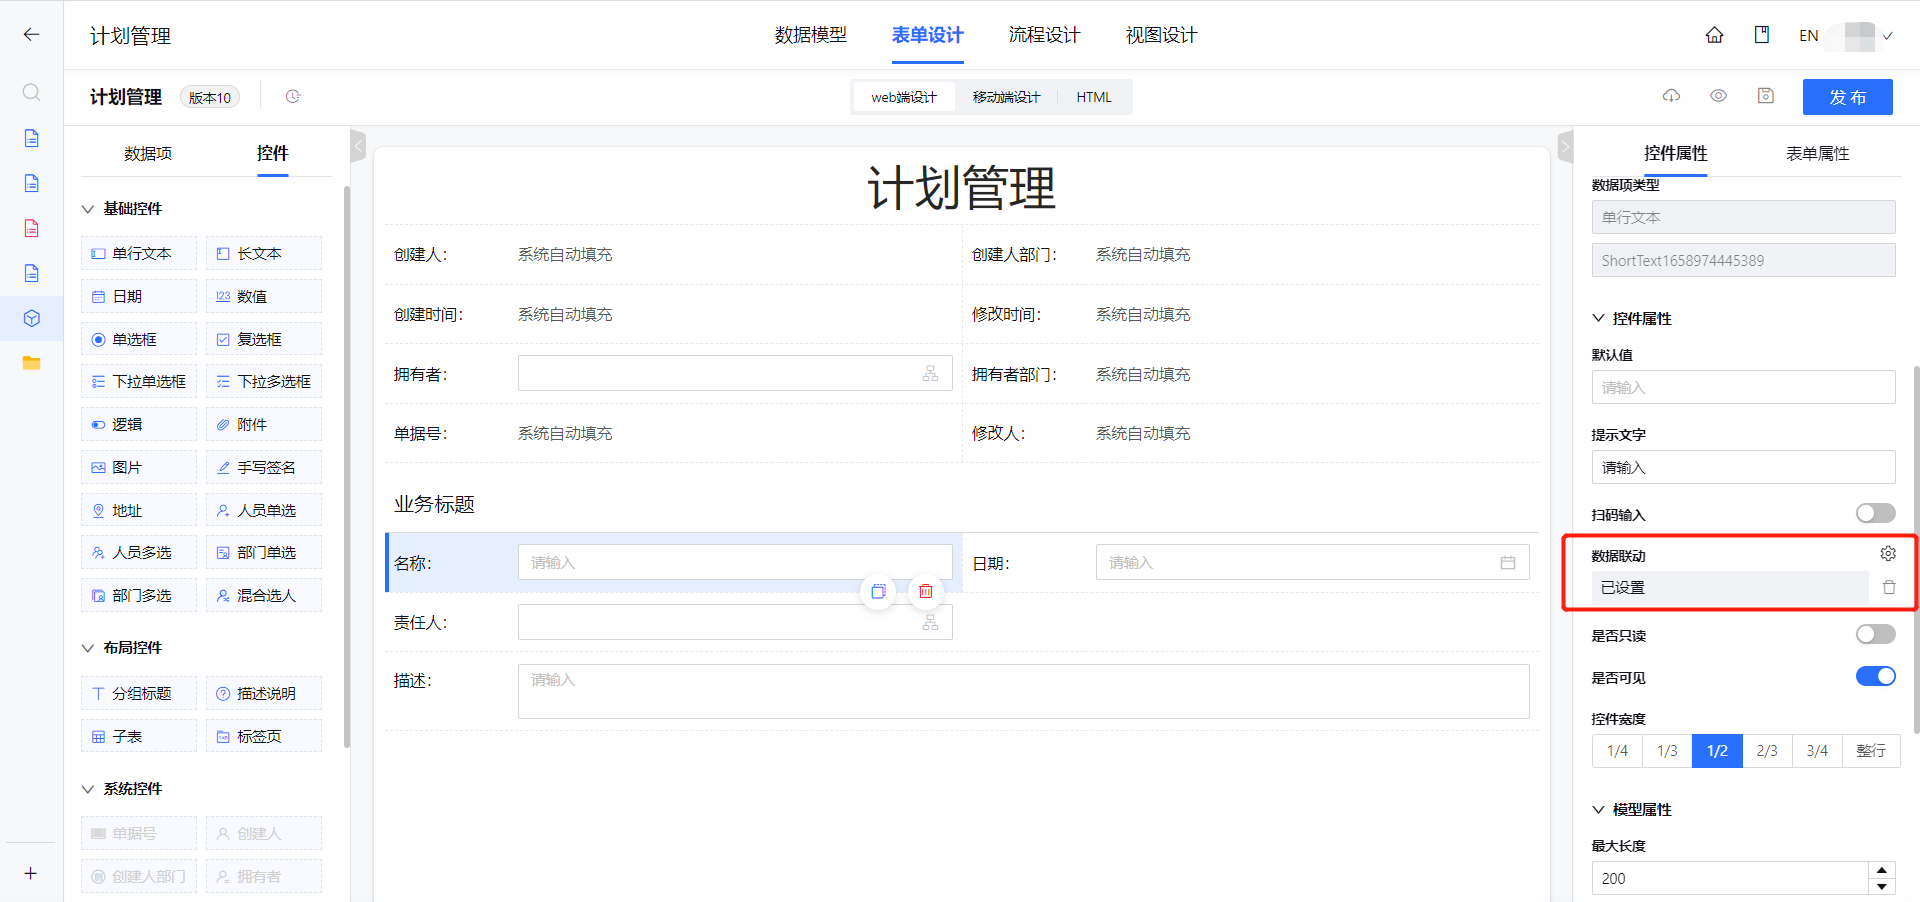
Task: Add 单选框 radio control
Action: tap(139, 340)
